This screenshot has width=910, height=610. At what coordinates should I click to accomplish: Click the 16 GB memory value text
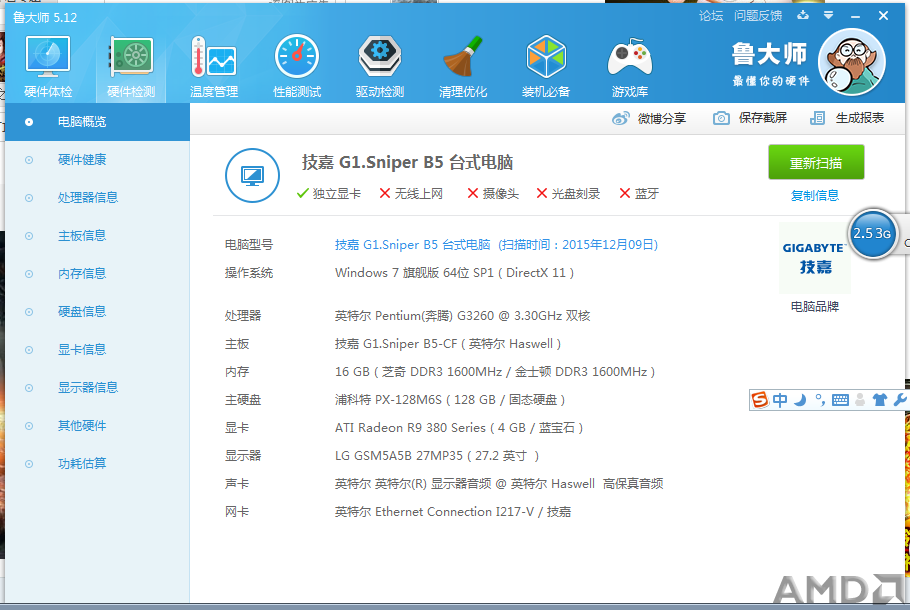[495, 372]
